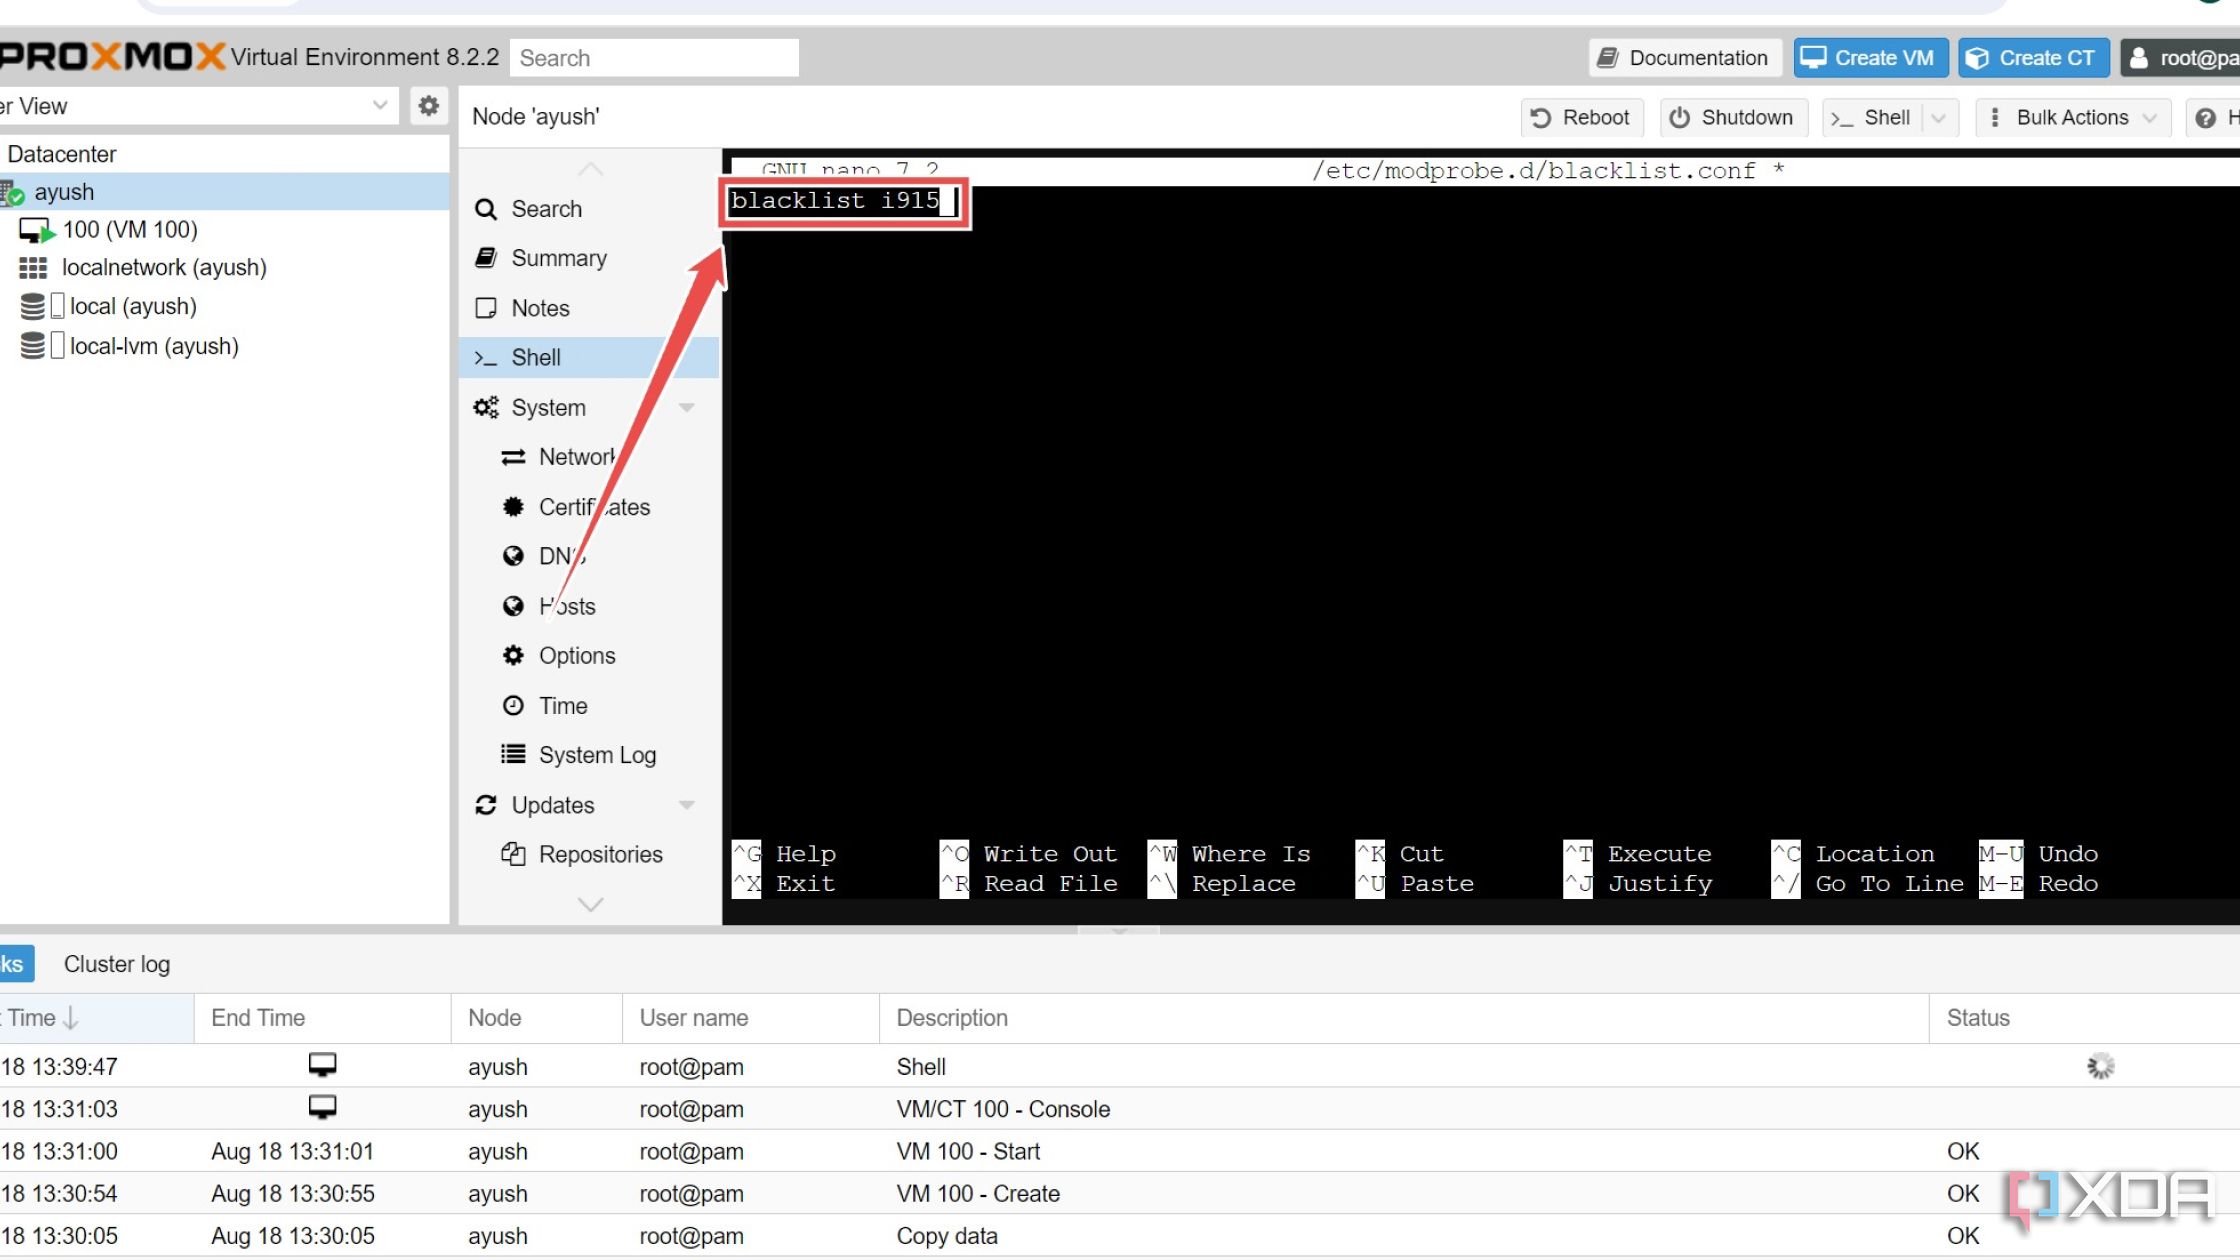
Task: Click the Cluster log tab
Action: click(115, 963)
